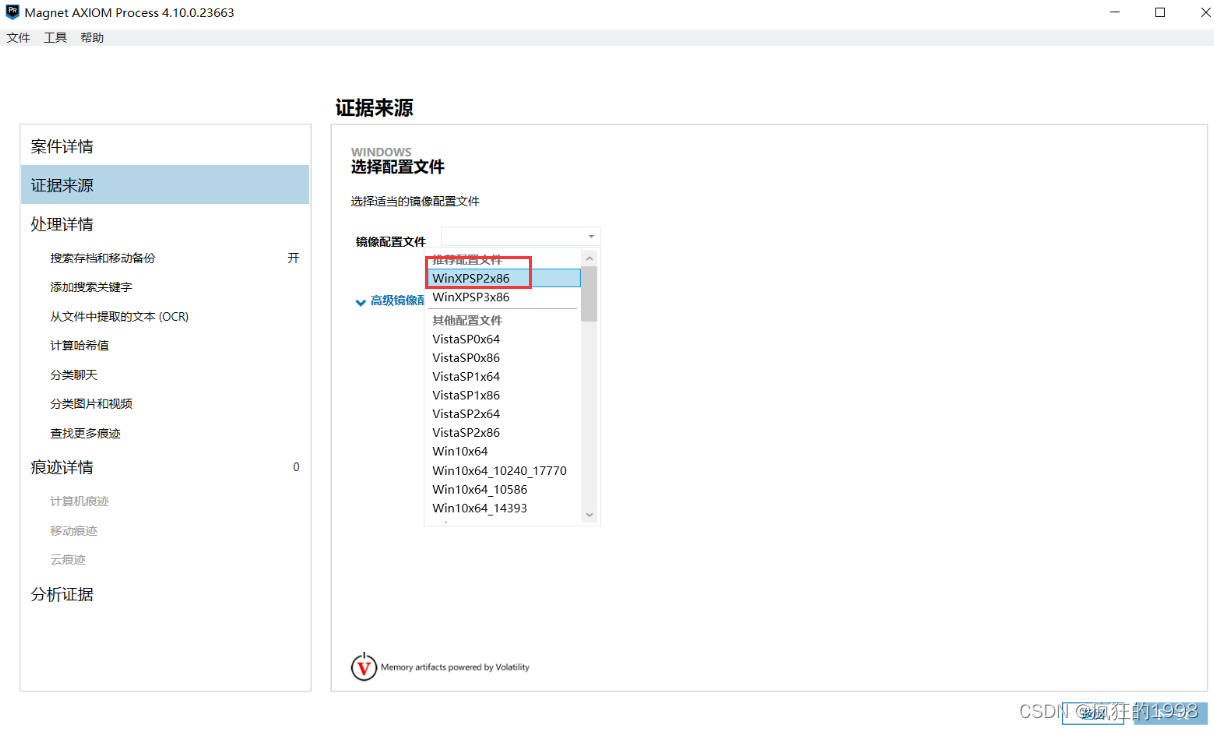This screenshot has width=1214, height=730.
Task: Open the 工具 menu
Action: (x=55, y=38)
